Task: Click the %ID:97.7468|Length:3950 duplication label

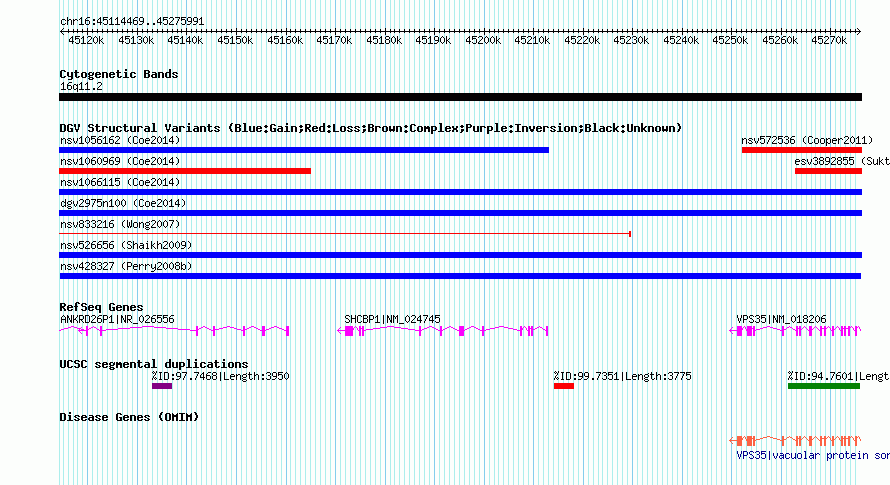Action: tap(220, 376)
